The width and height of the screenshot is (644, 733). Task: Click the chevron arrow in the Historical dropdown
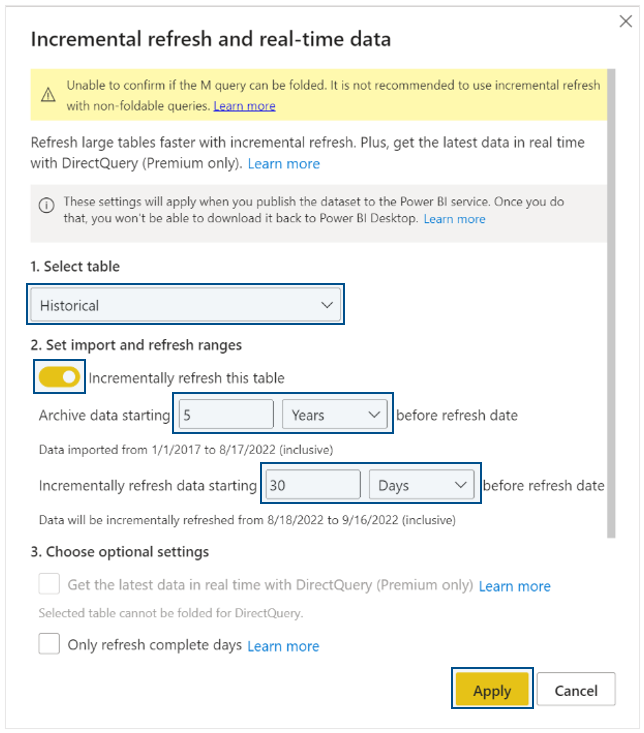tap(327, 305)
